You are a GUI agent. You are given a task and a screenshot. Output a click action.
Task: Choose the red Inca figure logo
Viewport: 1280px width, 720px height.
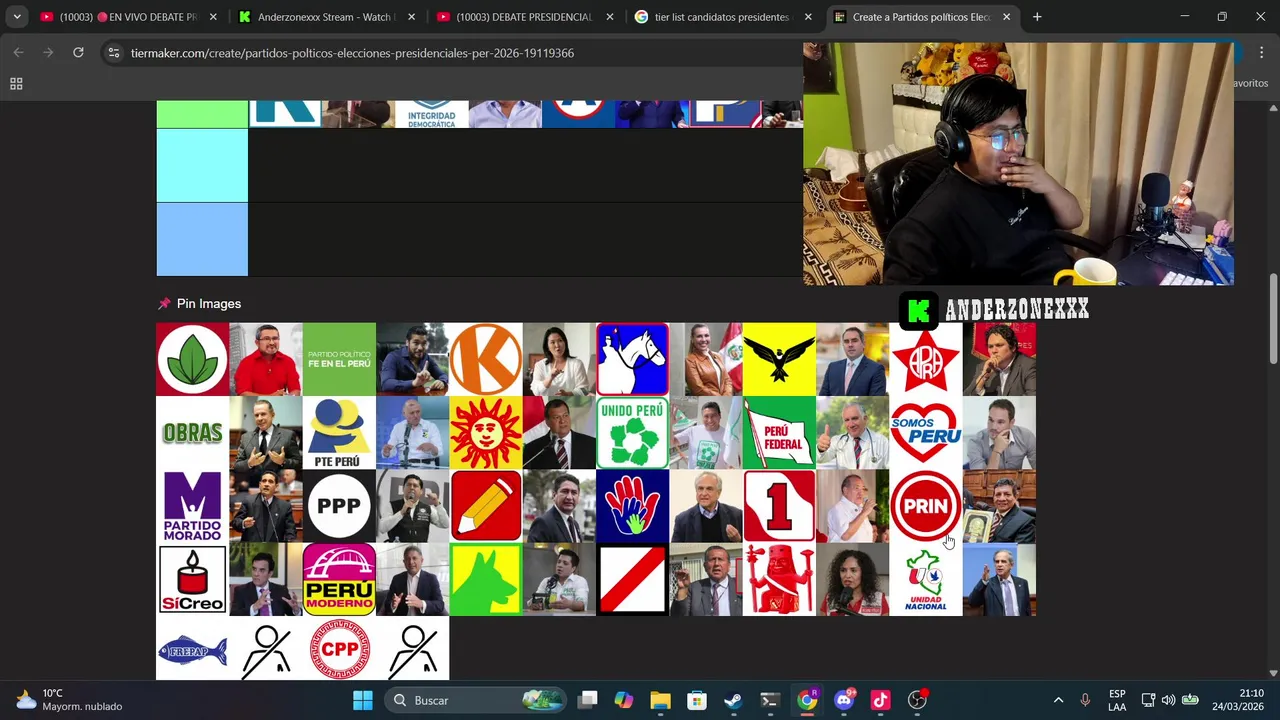(779, 580)
